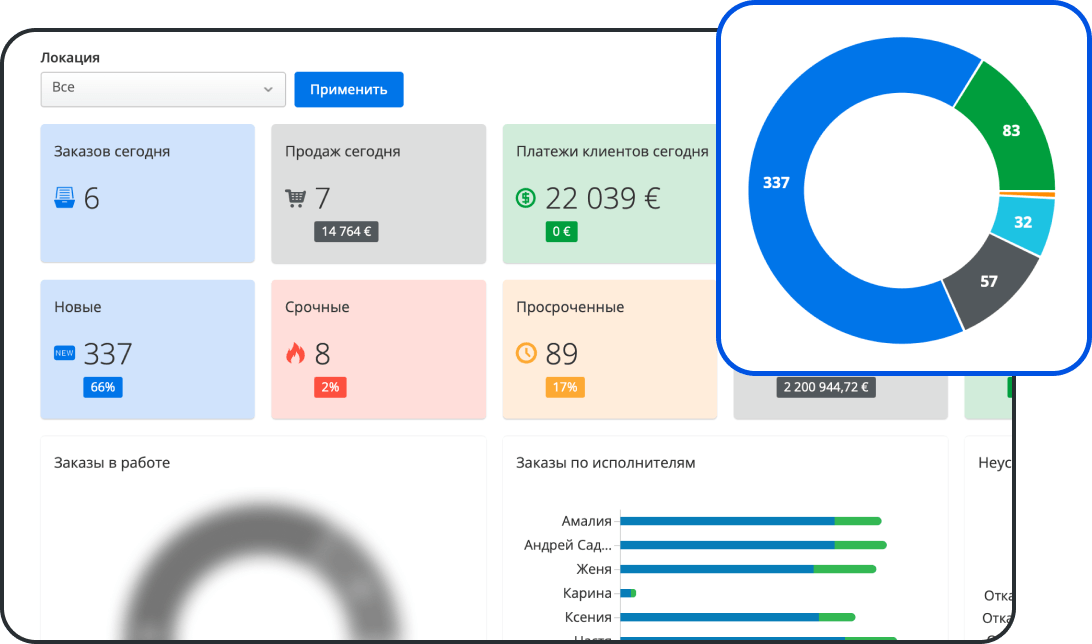Image resolution: width=1092 pixels, height=644 pixels.
Task: Click the Амалия label
Action: coord(586,521)
